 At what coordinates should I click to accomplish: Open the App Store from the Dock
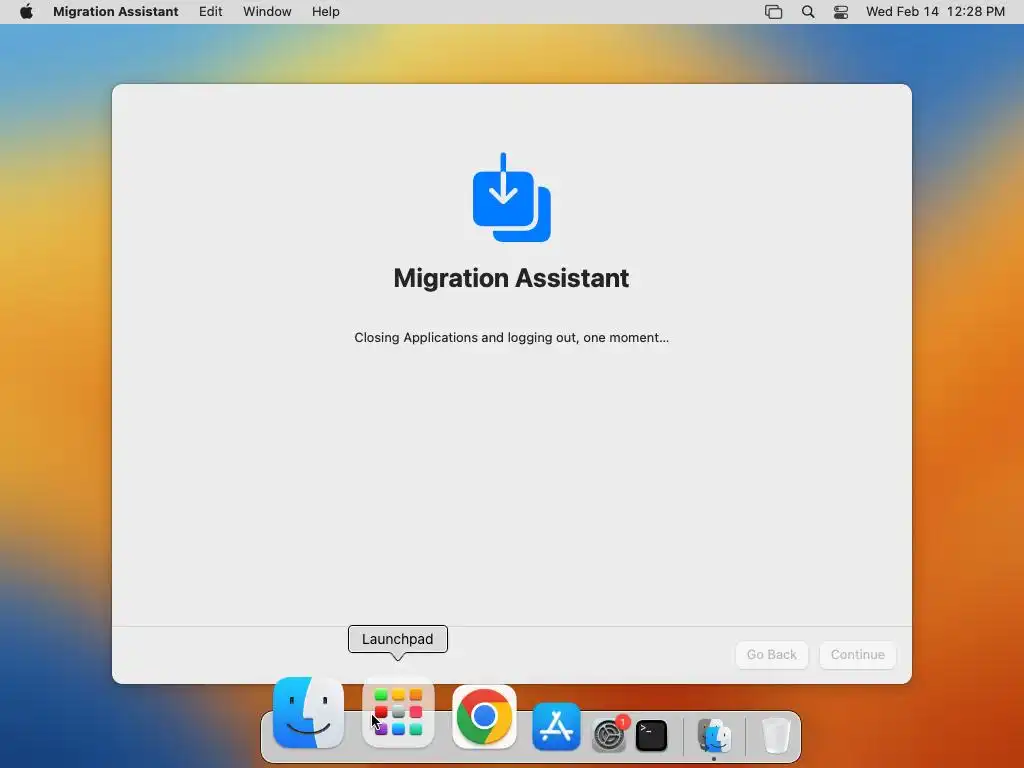556,726
